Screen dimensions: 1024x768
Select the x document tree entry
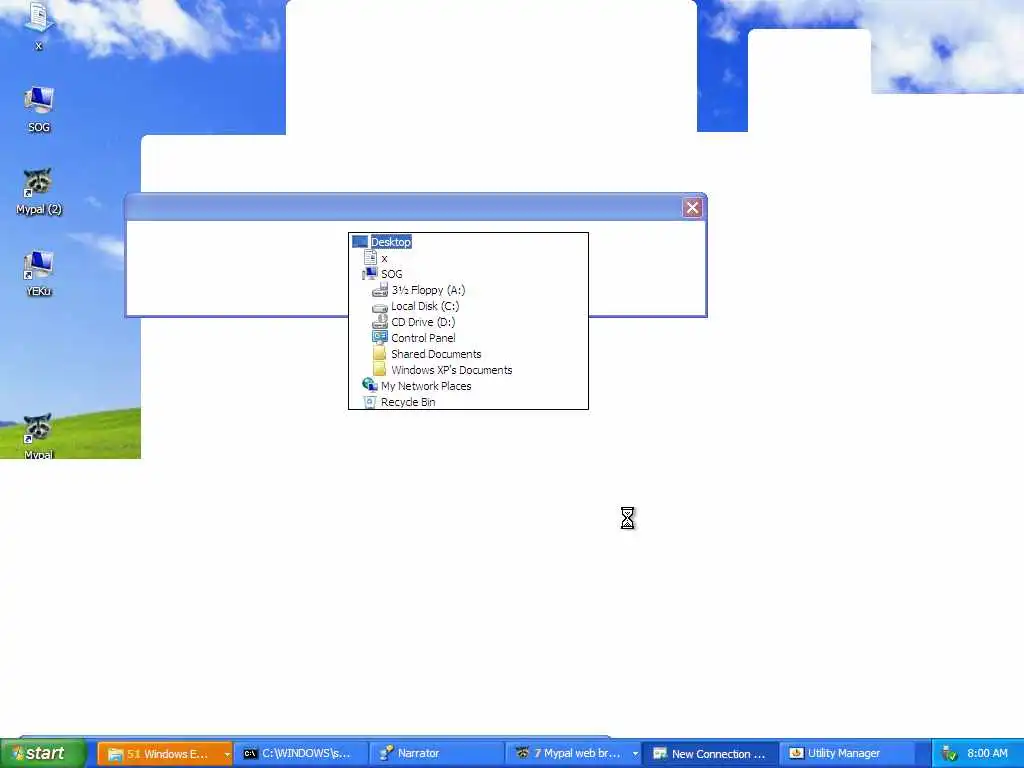point(384,258)
